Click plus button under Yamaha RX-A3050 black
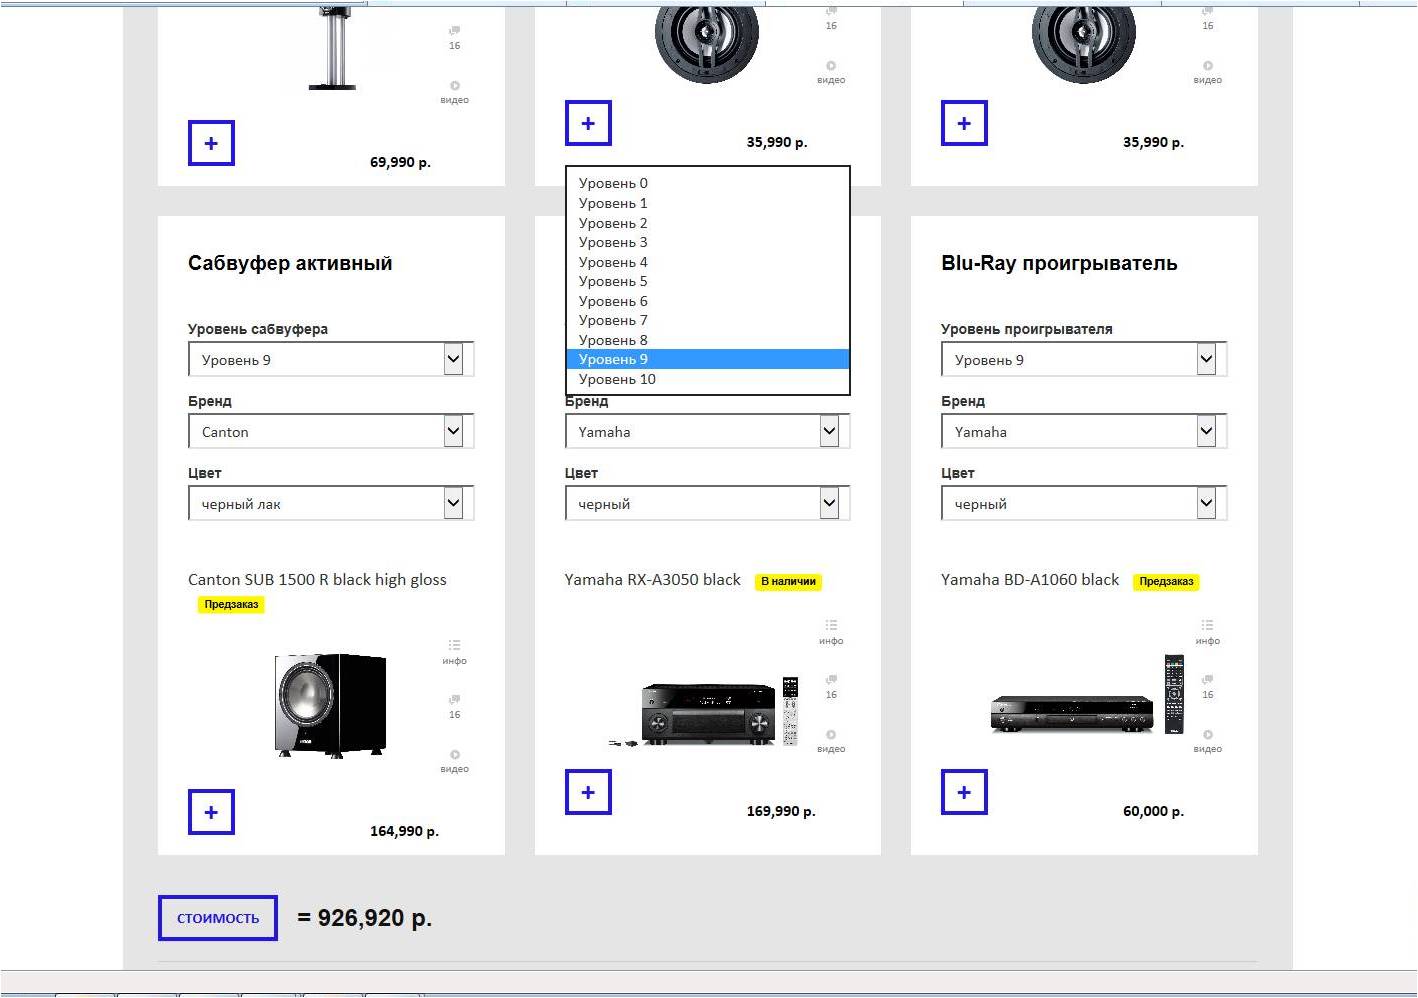Image resolution: width=1418 pixels, height=998 pixels. 588,792
